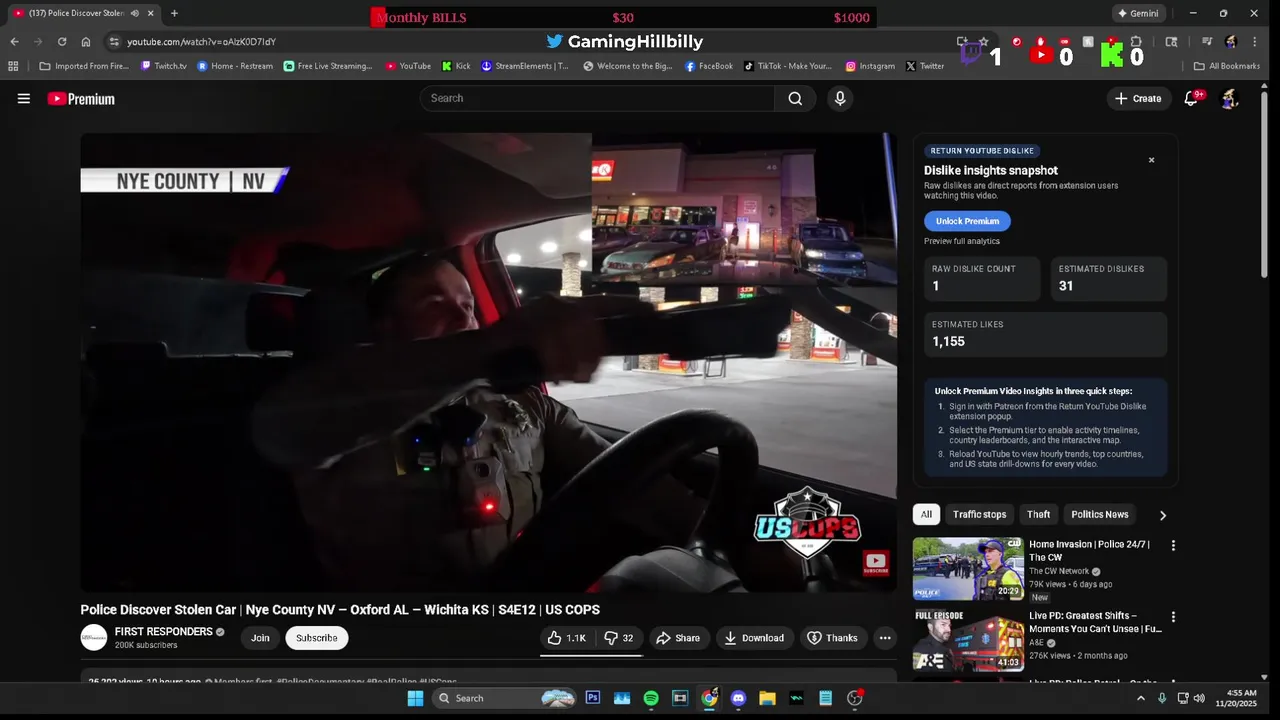Open All Bookmarks folder
This screenshot has height=720, width=1280.
(1227, 66)
